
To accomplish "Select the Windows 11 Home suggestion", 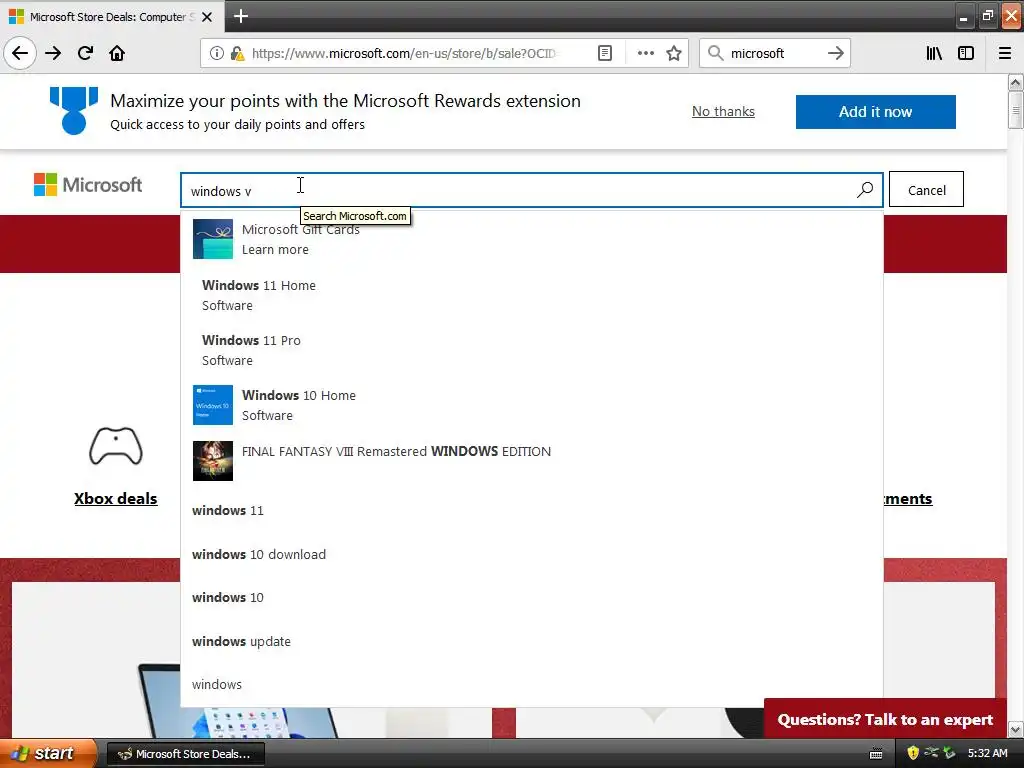I will click(x=532, y=295).
